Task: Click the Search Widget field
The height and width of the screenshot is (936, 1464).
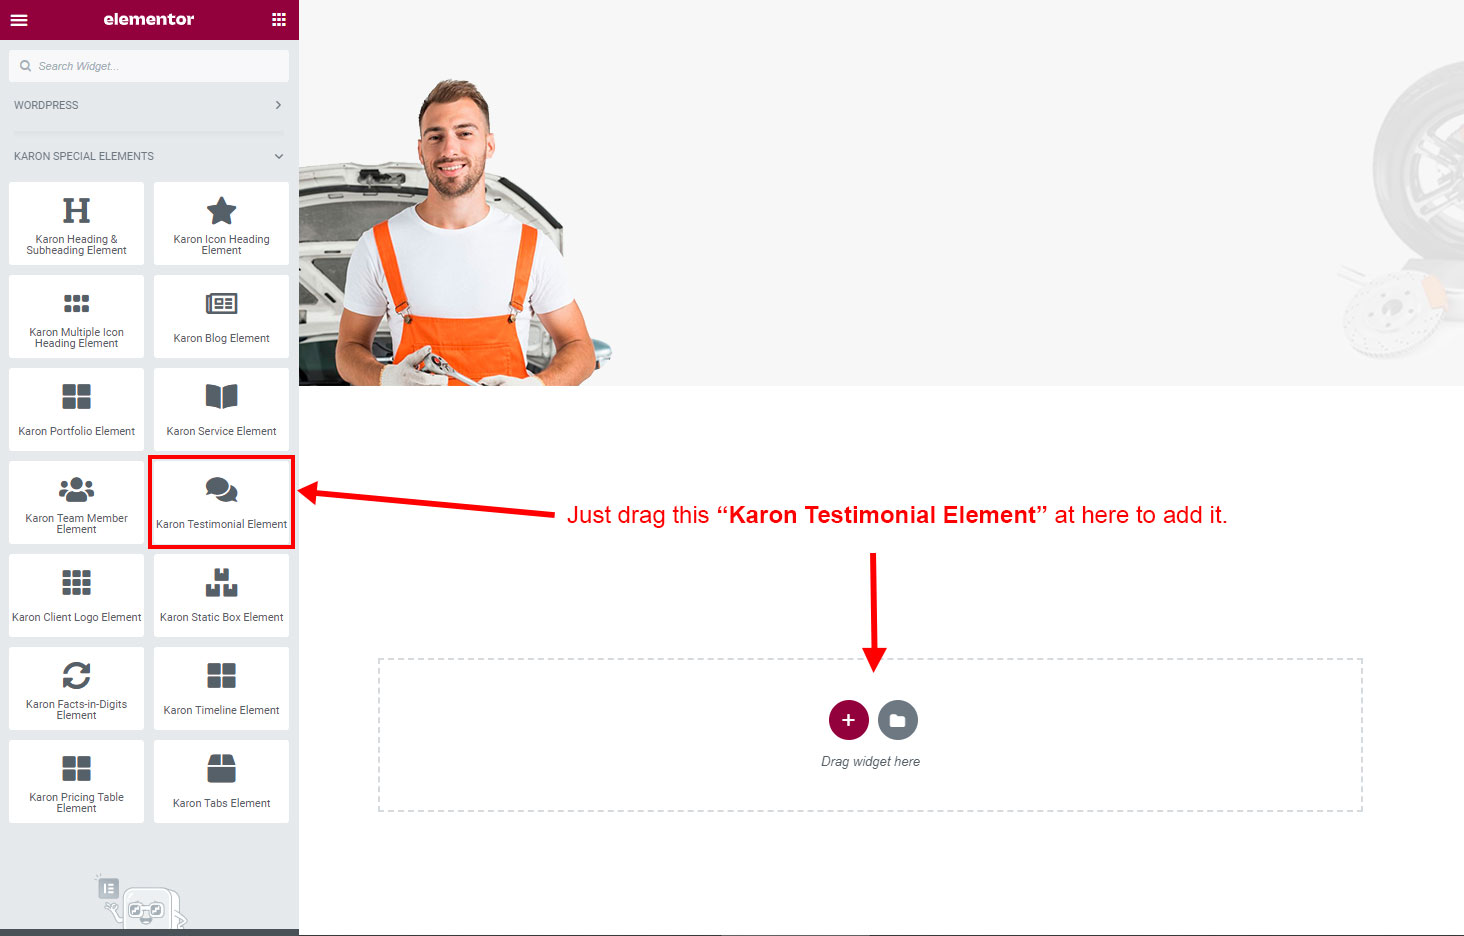Action: (149, 66)
